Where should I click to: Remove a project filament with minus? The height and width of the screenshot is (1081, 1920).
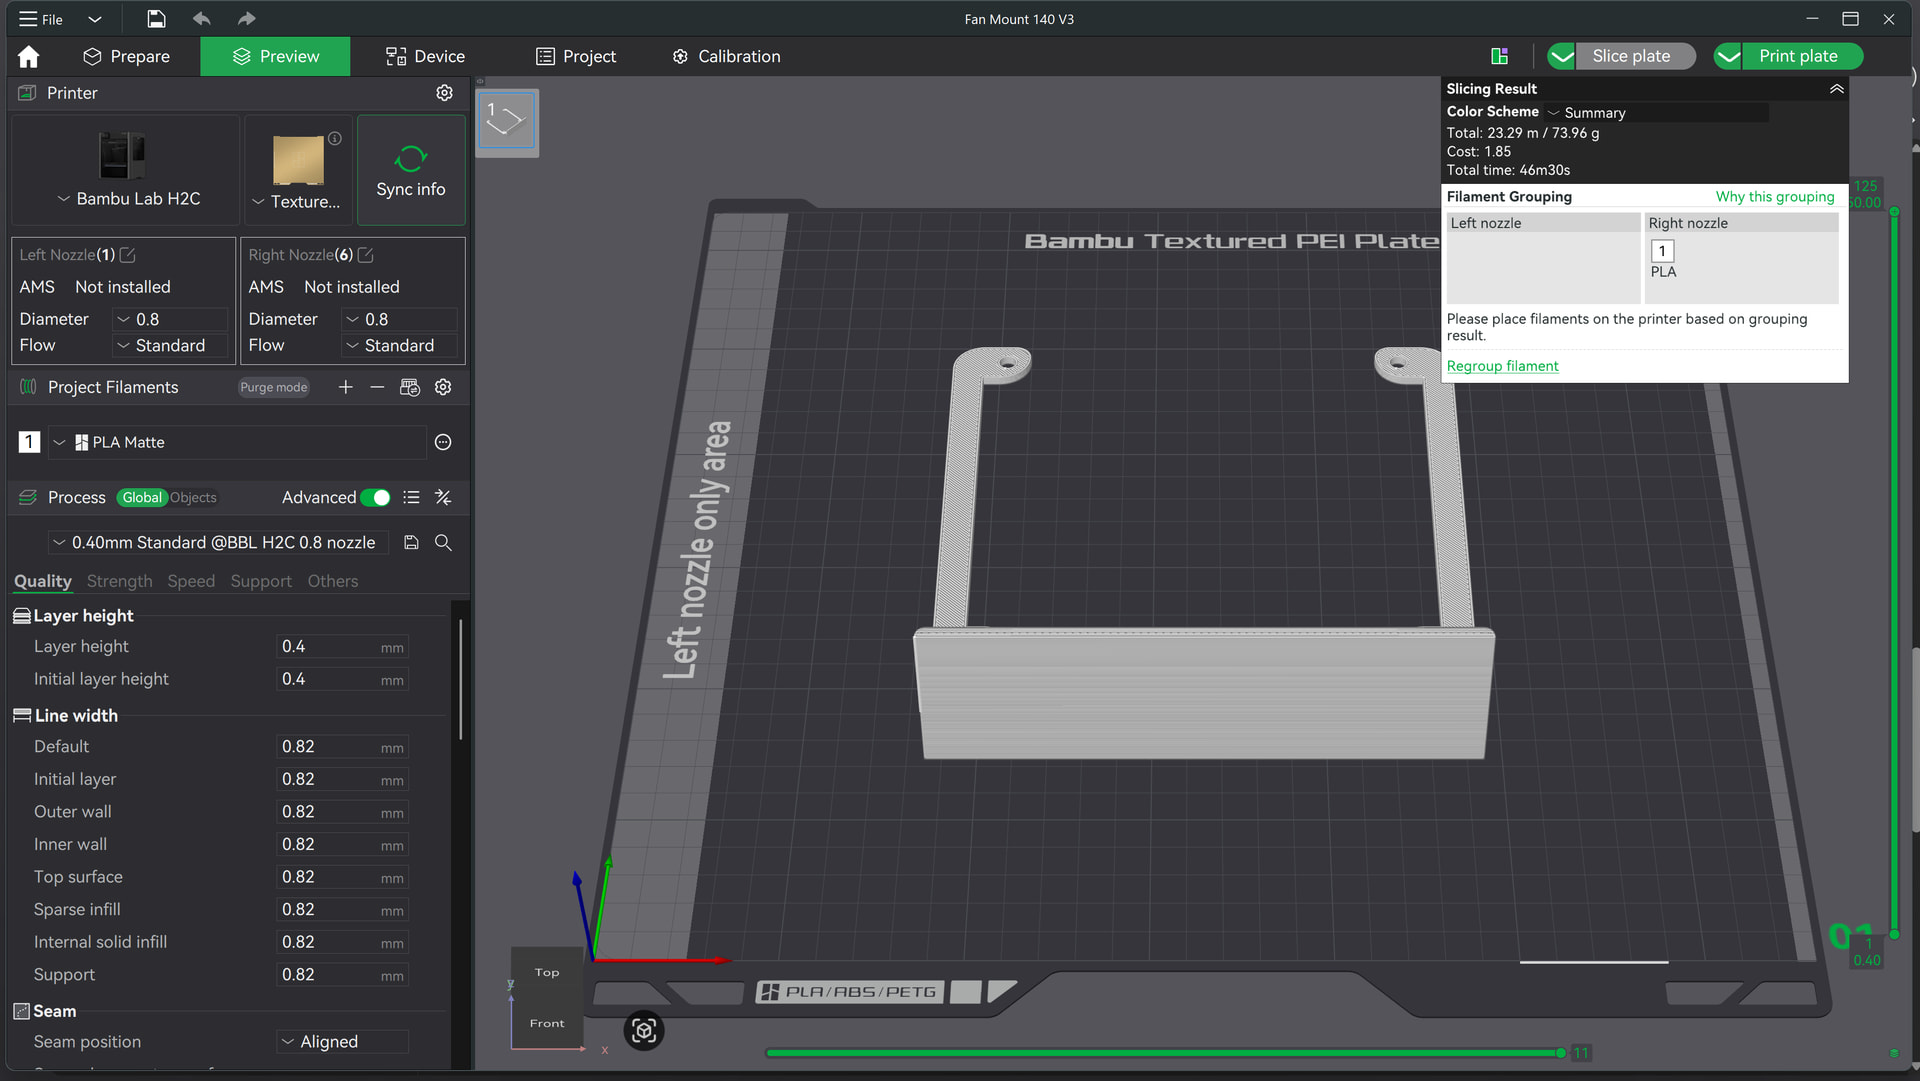(x=377, y=387)
